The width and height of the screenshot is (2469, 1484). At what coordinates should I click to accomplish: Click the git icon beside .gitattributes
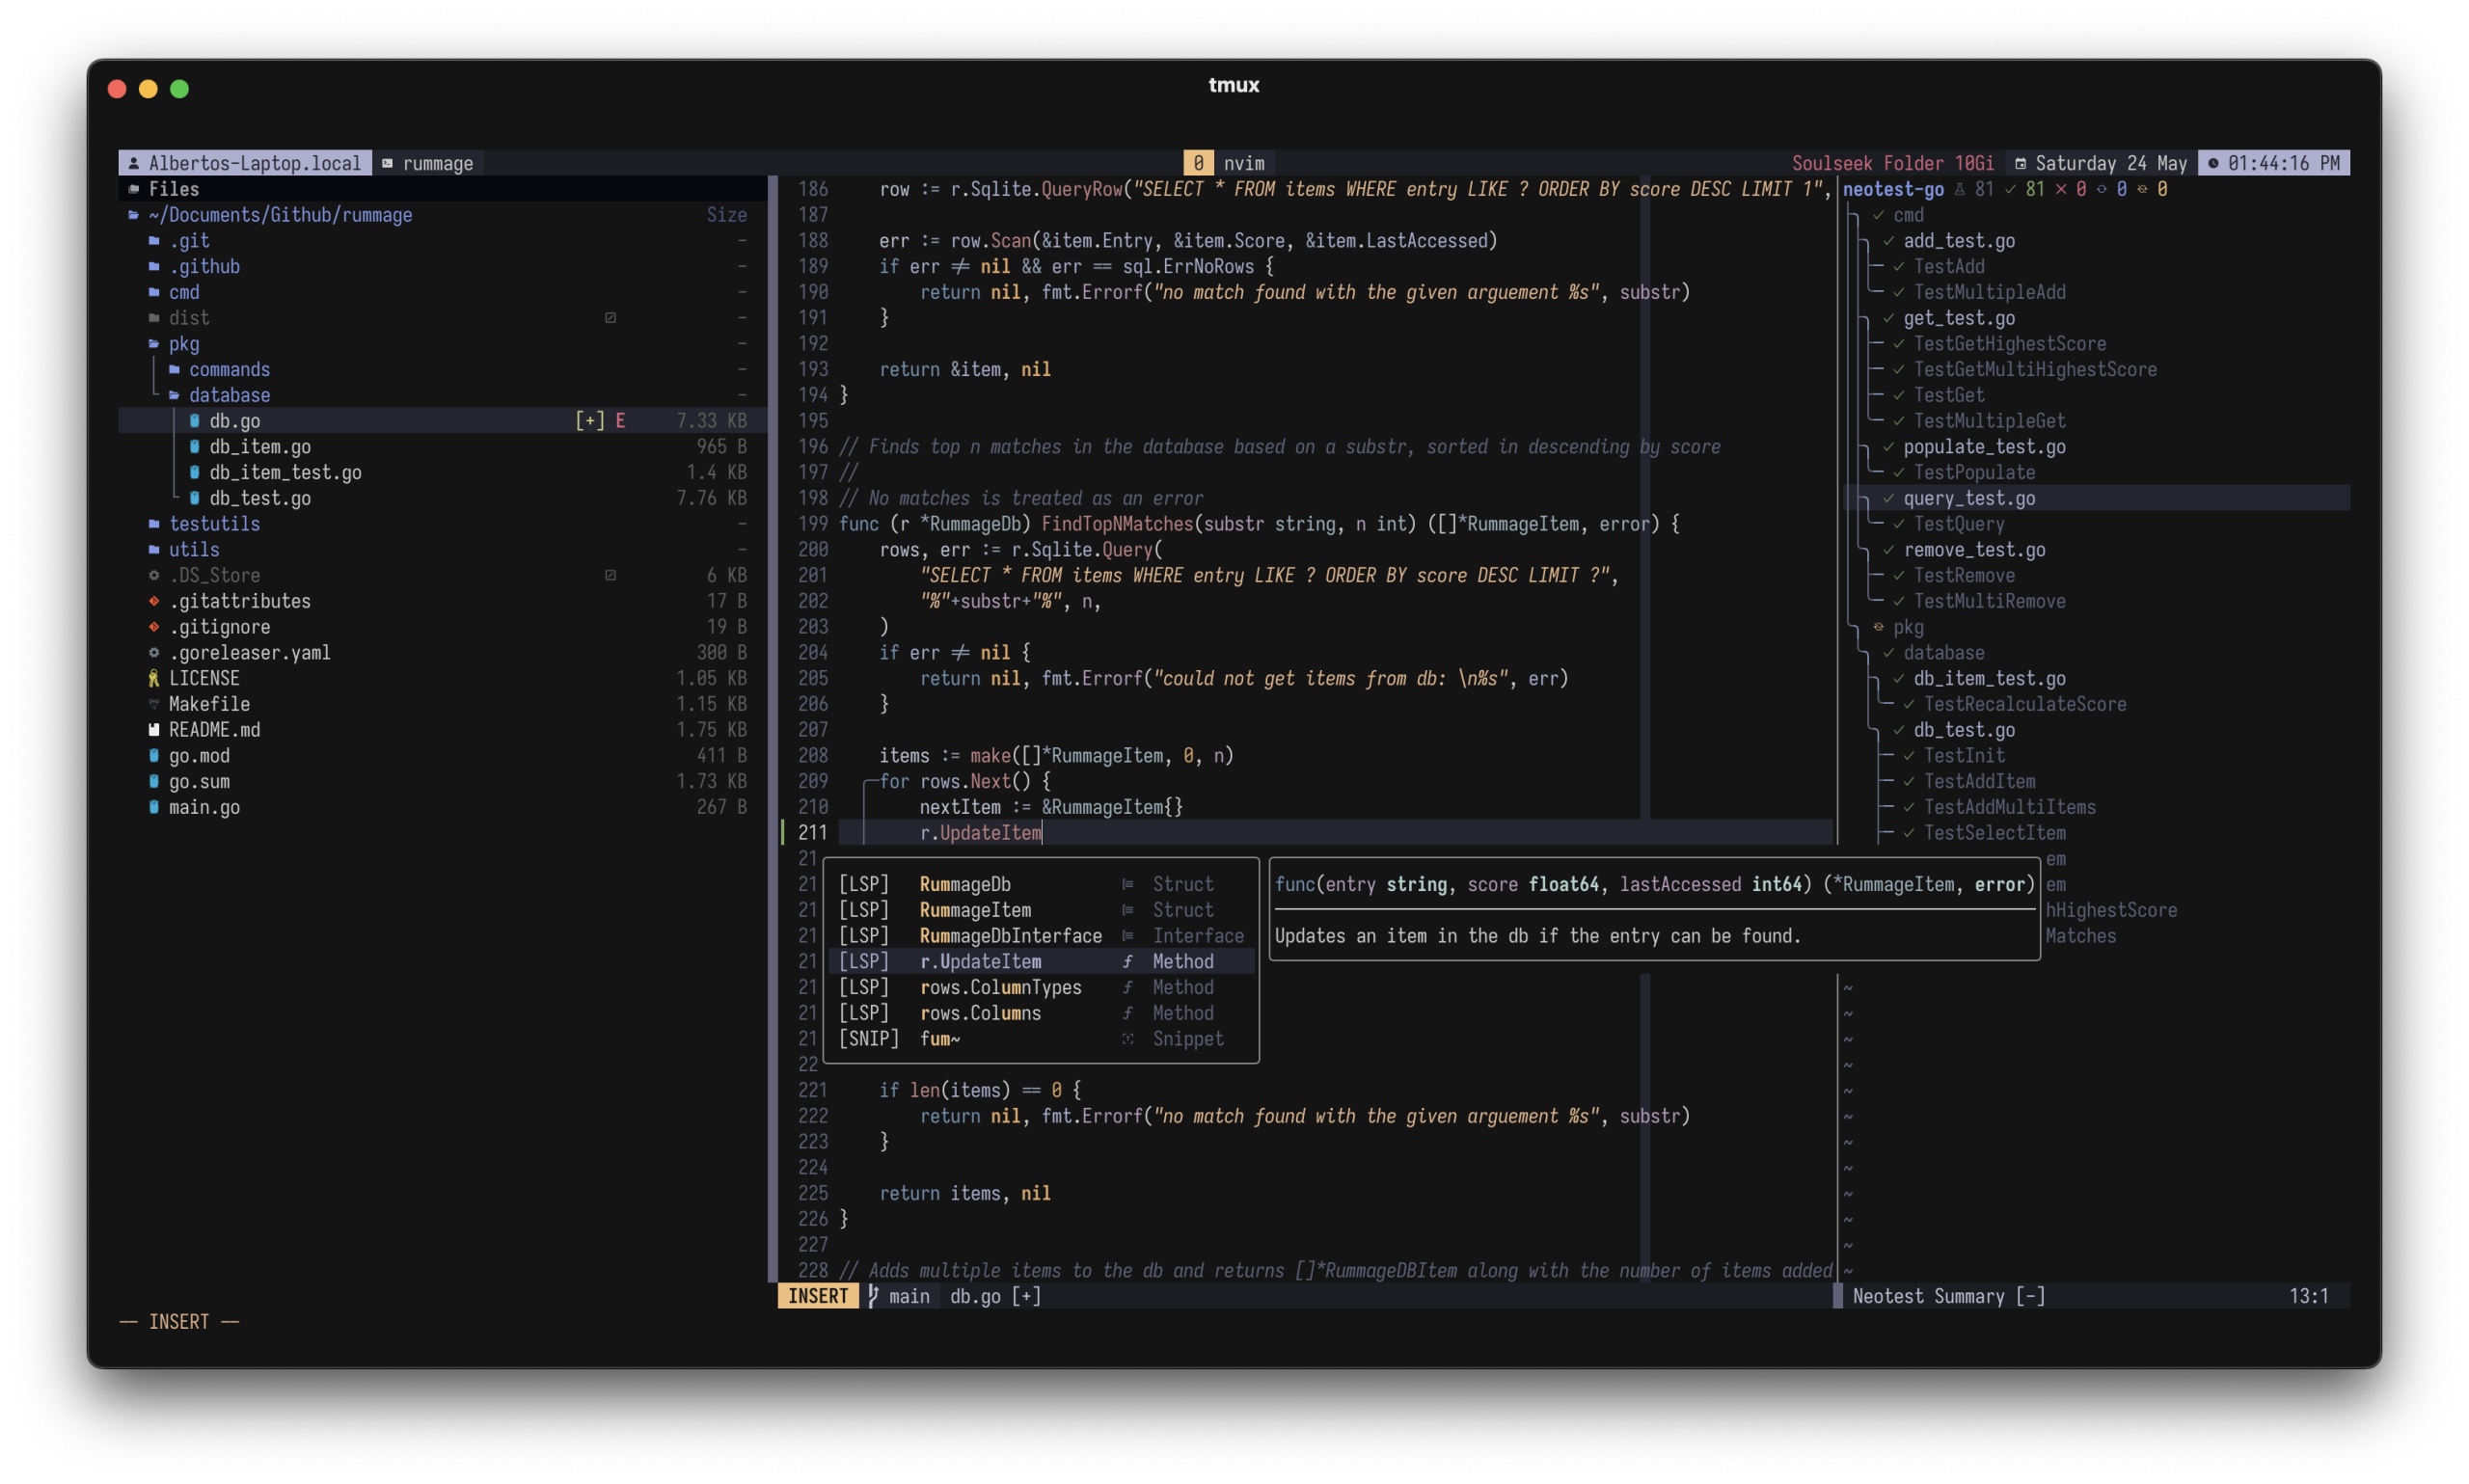point(154,601)
